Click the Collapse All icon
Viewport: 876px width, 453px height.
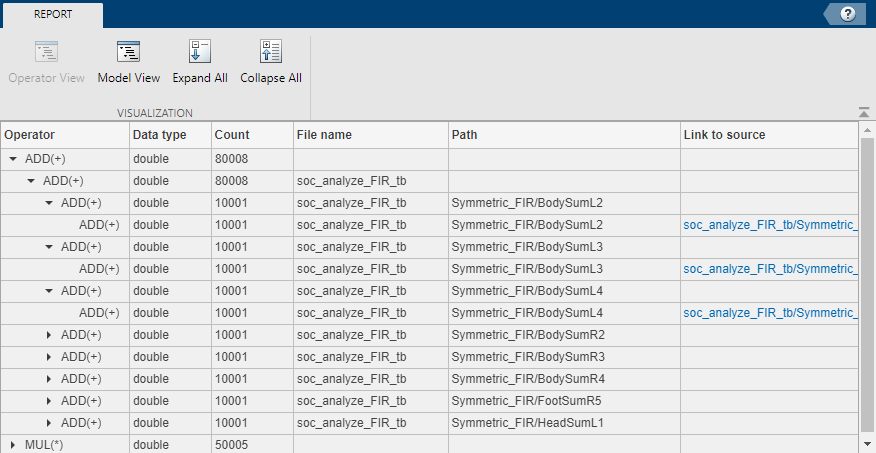tap(270, 53)
